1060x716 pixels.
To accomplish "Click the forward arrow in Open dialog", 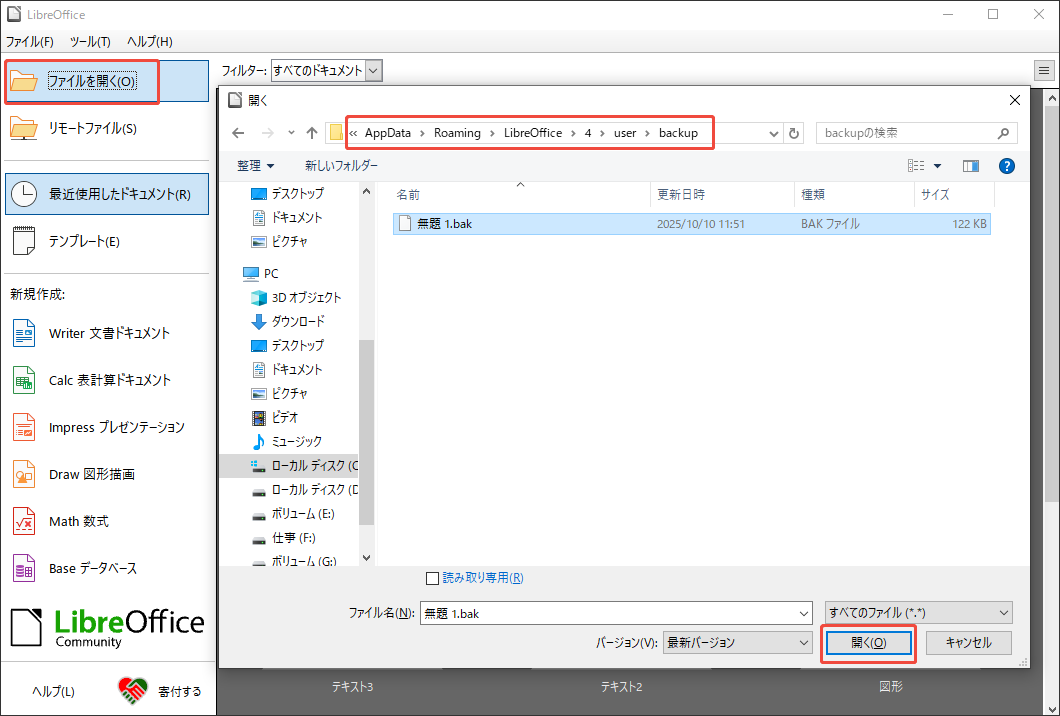I will (268, 133).
